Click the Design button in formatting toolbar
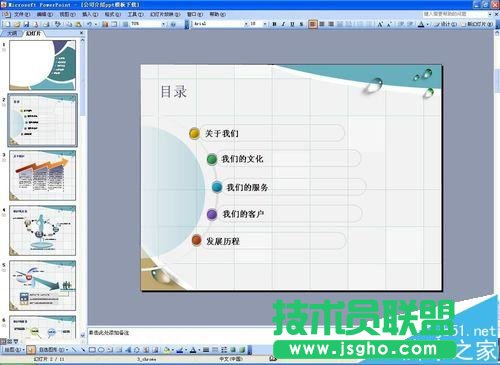500x365 pixels. coord(445,24)
